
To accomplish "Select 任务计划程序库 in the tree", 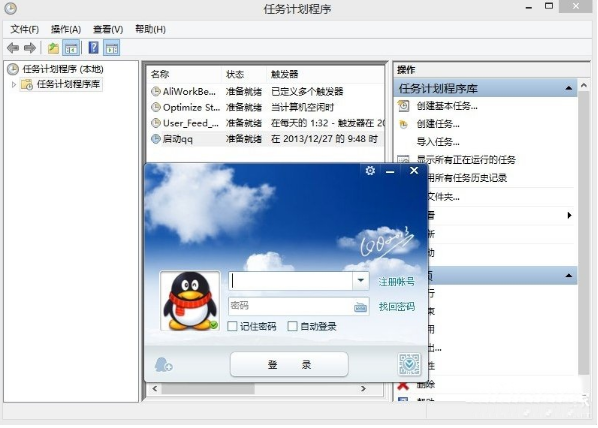I will (69, 84).
